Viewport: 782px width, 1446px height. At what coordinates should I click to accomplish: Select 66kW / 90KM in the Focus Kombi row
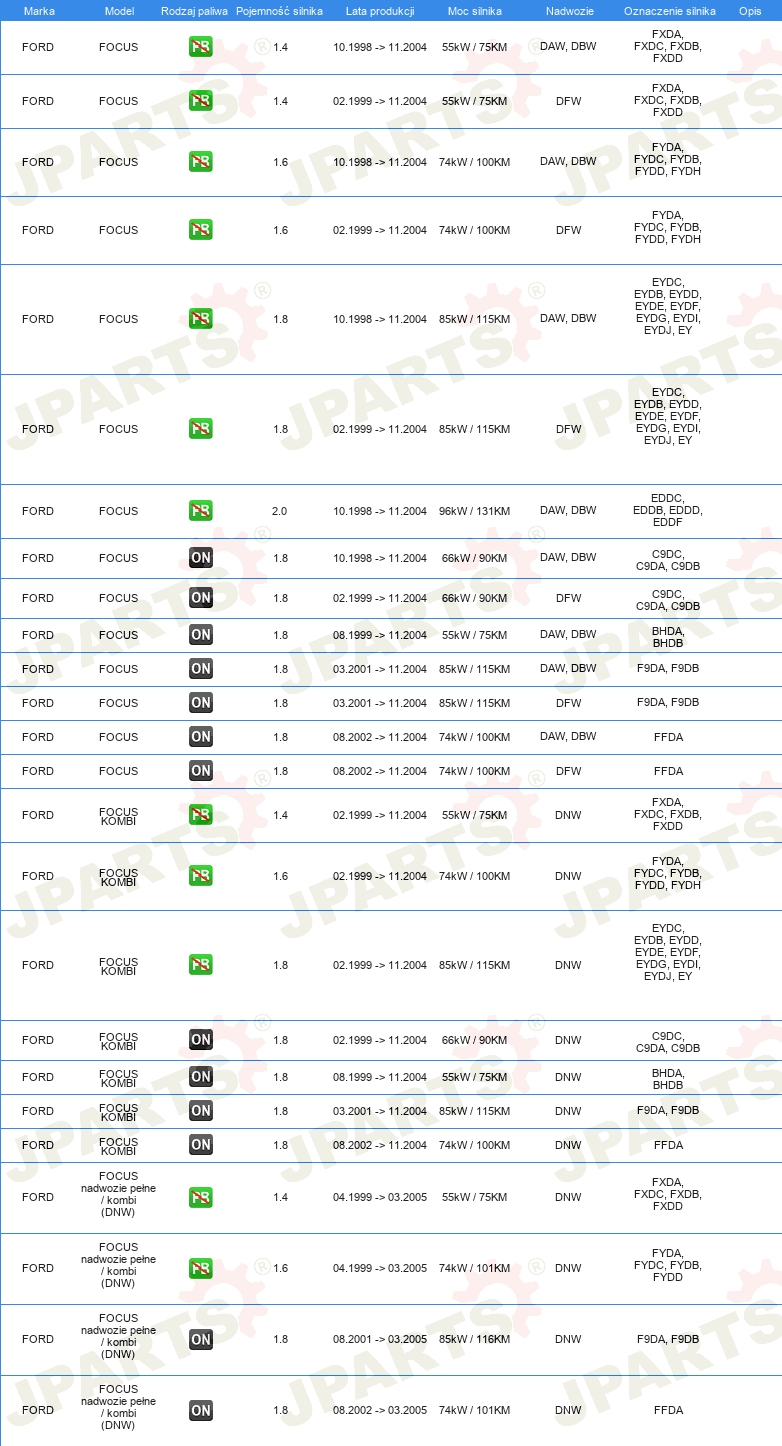tap(474, 1040)
